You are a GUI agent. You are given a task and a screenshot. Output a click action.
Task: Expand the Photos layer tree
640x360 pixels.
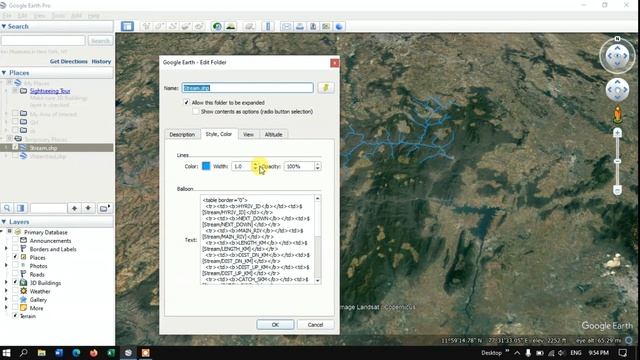6,266
